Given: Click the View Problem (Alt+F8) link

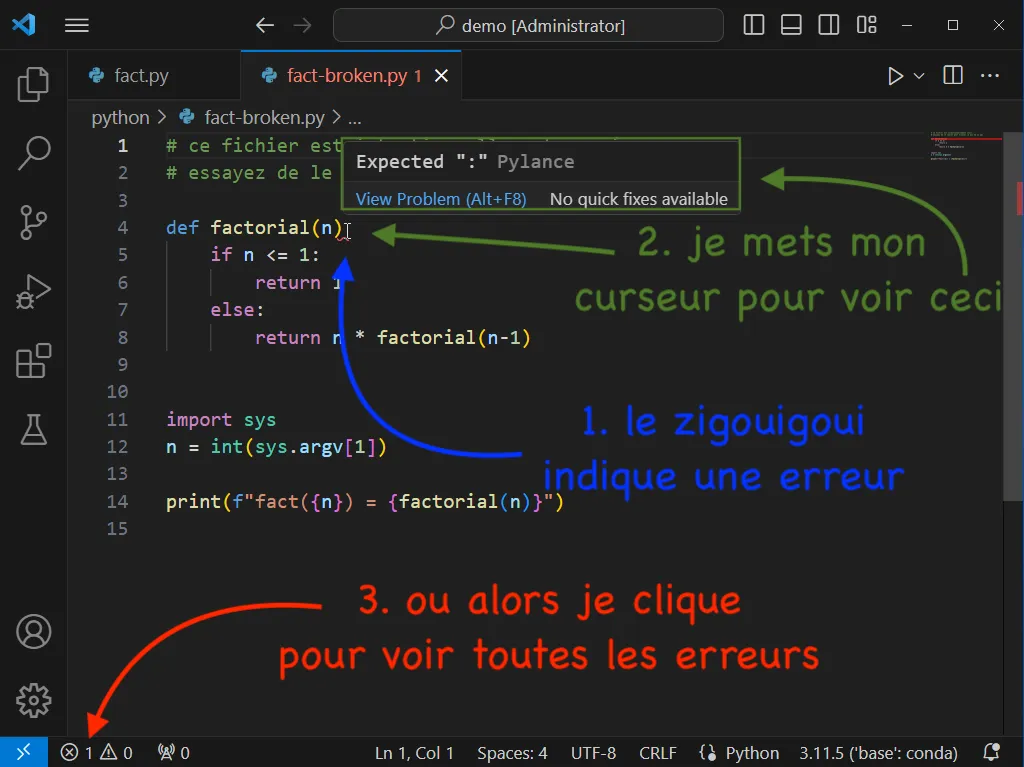Looking at the screenshot, I should pos(441,199).
